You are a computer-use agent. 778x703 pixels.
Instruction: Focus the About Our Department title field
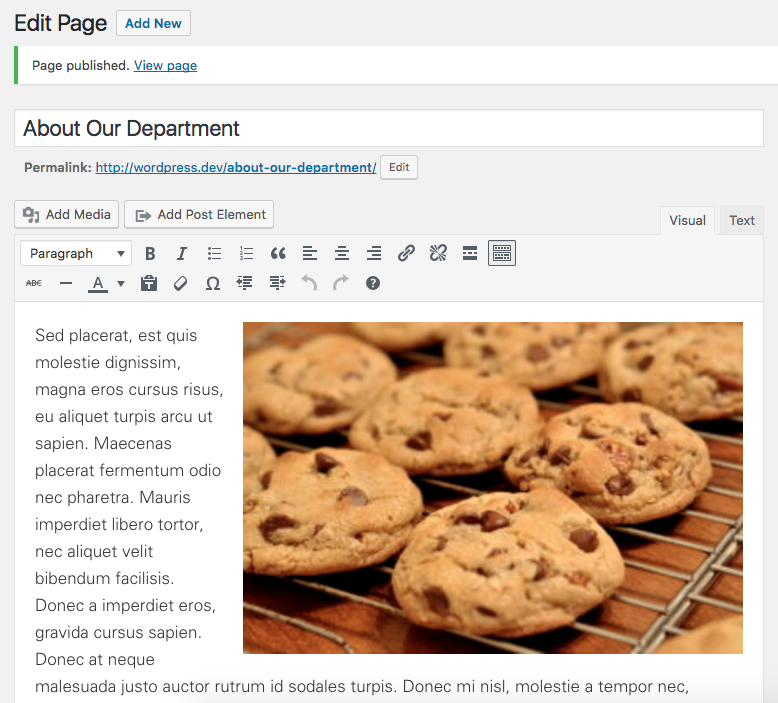(x=389, y=128)
